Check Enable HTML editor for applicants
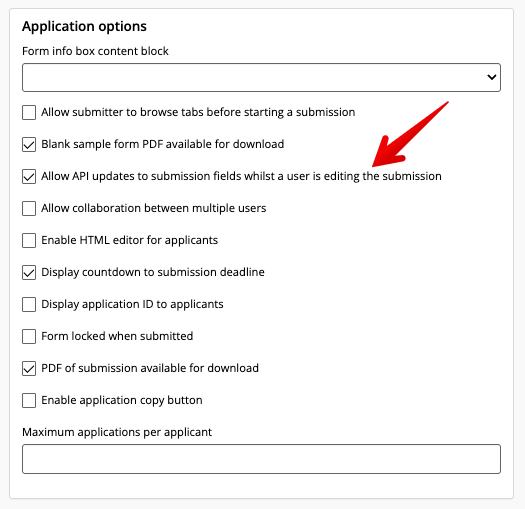525x509 pixels. click(x=29, y=240)
